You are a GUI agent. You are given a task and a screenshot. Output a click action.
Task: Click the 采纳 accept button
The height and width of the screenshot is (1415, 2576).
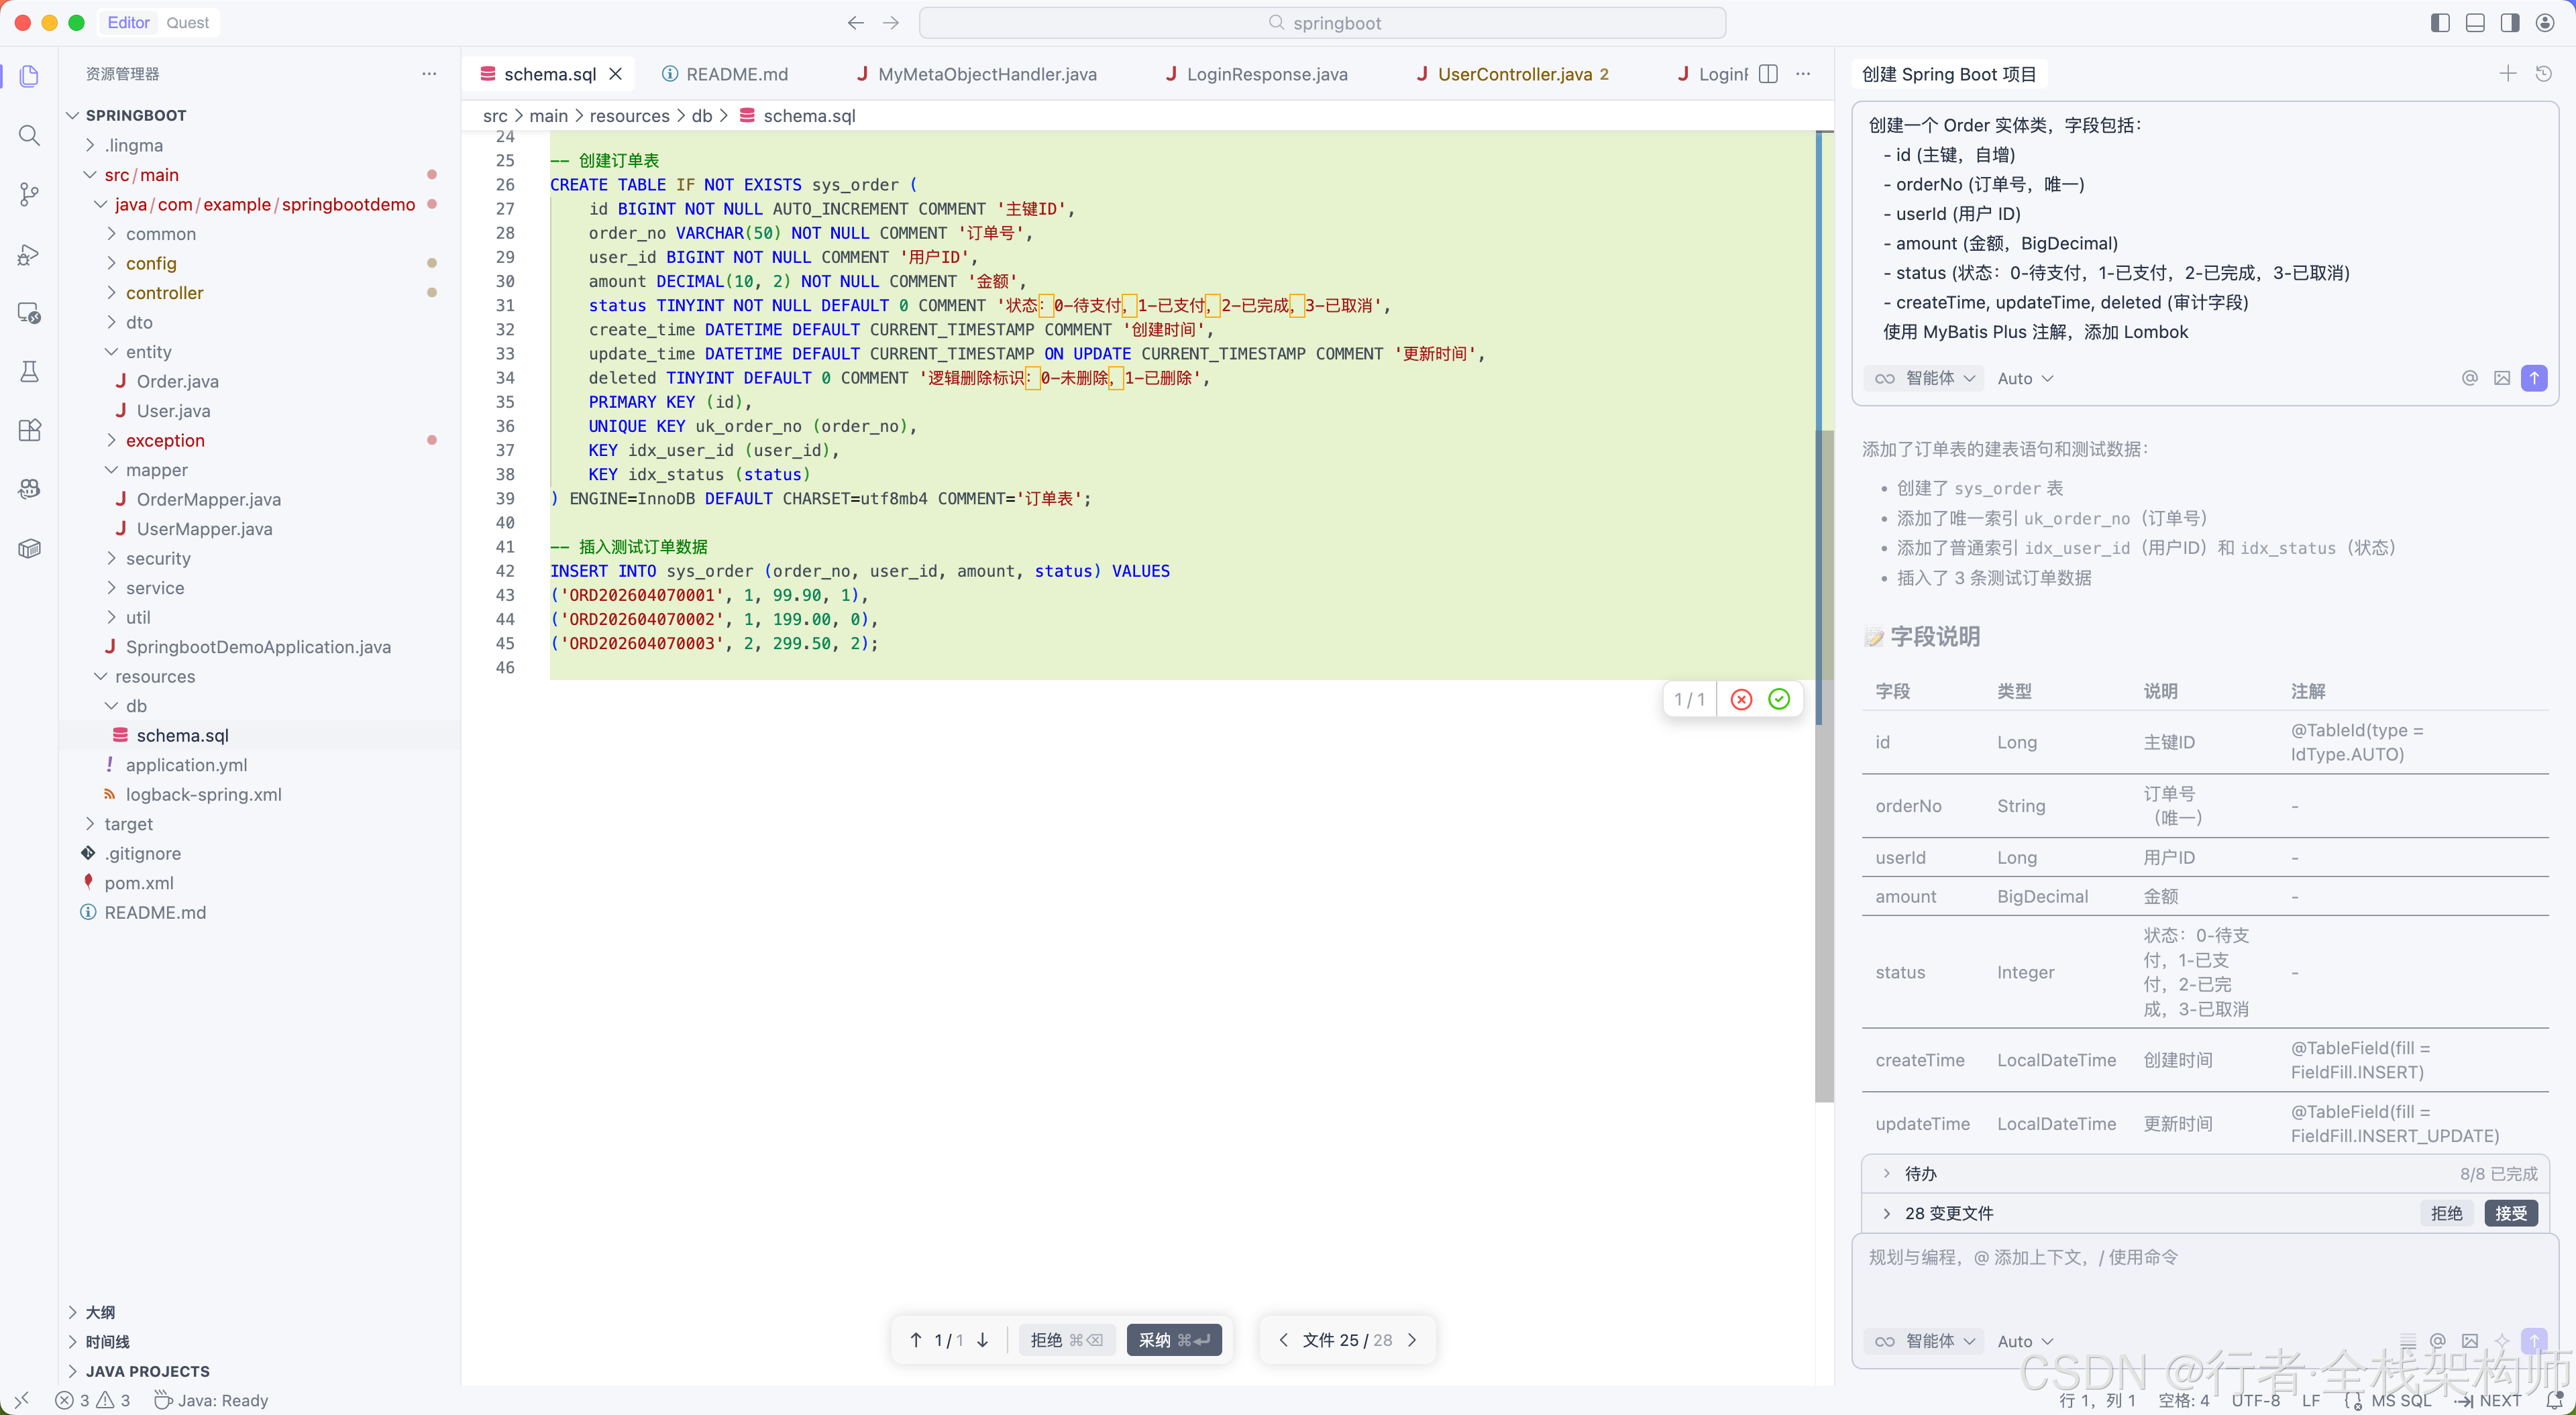[x=1173, y=1340]
